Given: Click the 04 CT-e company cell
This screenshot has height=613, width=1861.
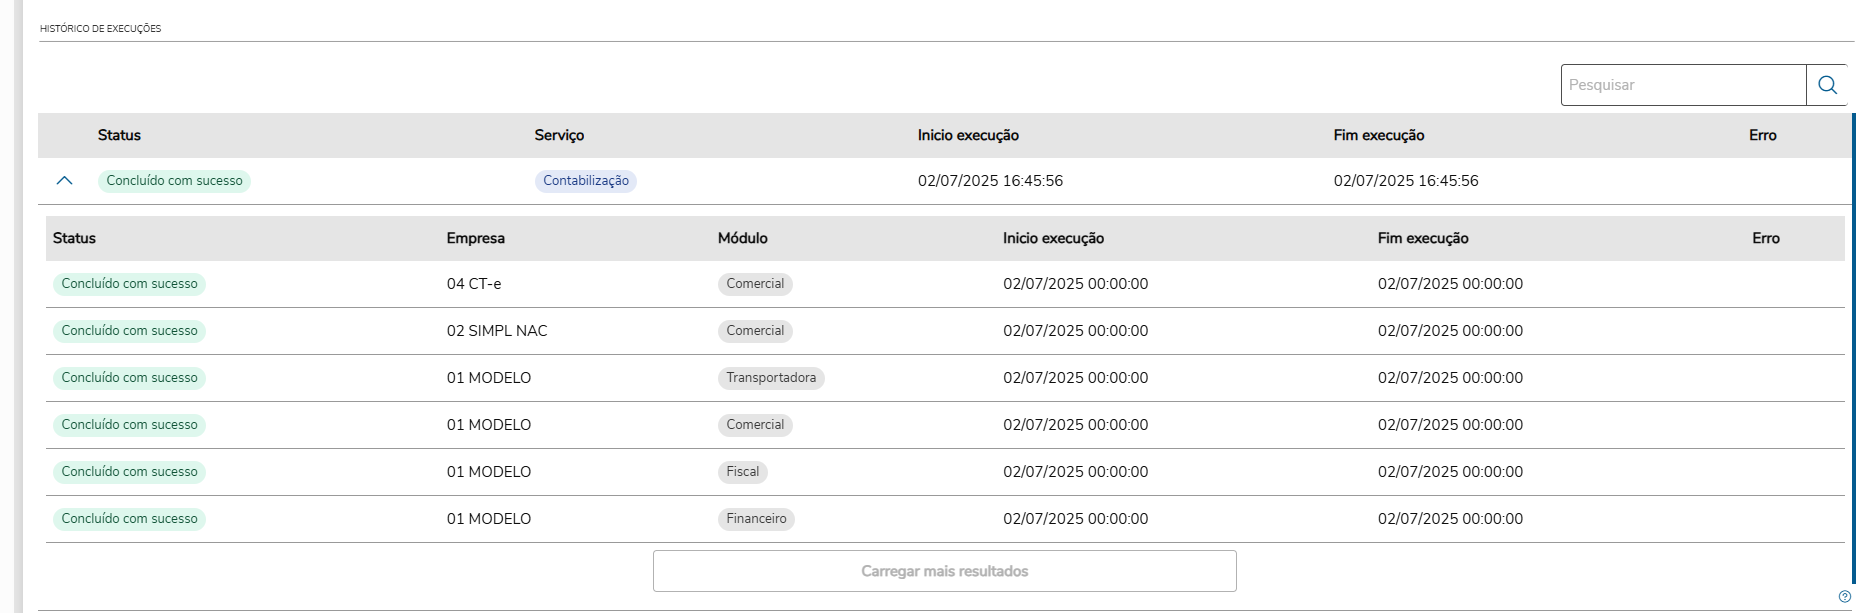Looking at the screenshot, I should [x=474, y=284].
